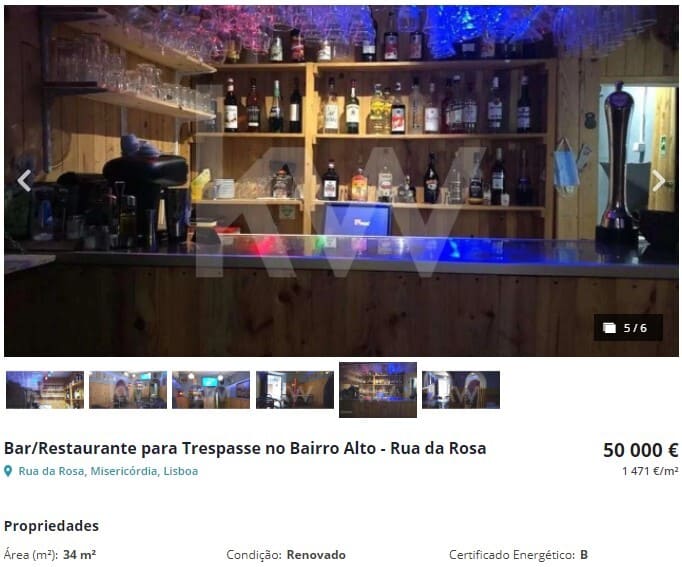Click the highlighted fifth bar thumbnail

tap(378, 390)
